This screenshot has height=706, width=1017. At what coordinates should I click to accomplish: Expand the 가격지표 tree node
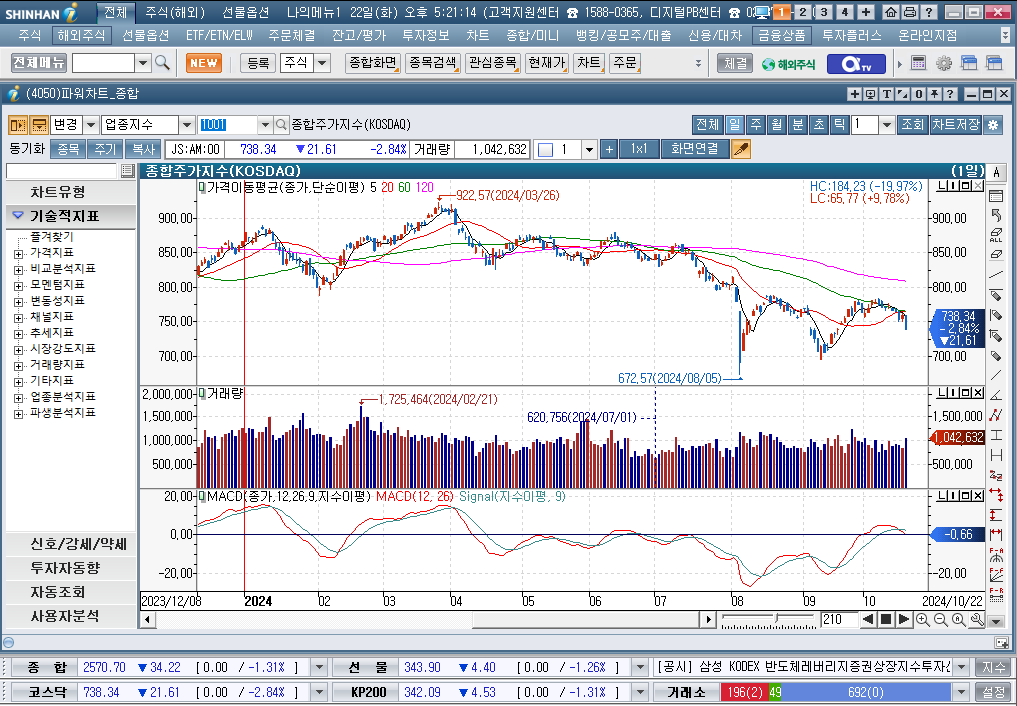click(19, 253)
